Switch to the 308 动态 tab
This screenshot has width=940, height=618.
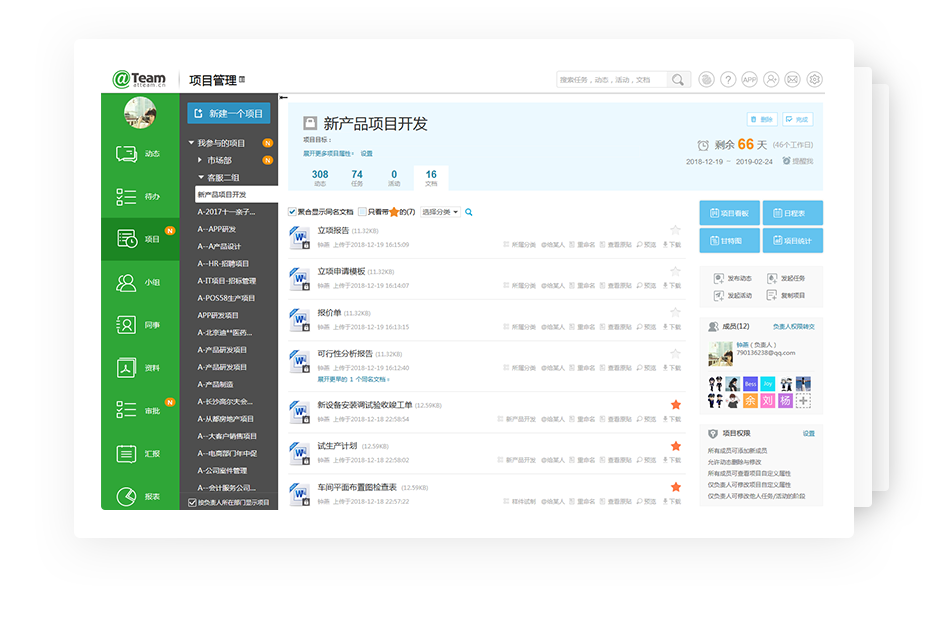coord(320,178)
